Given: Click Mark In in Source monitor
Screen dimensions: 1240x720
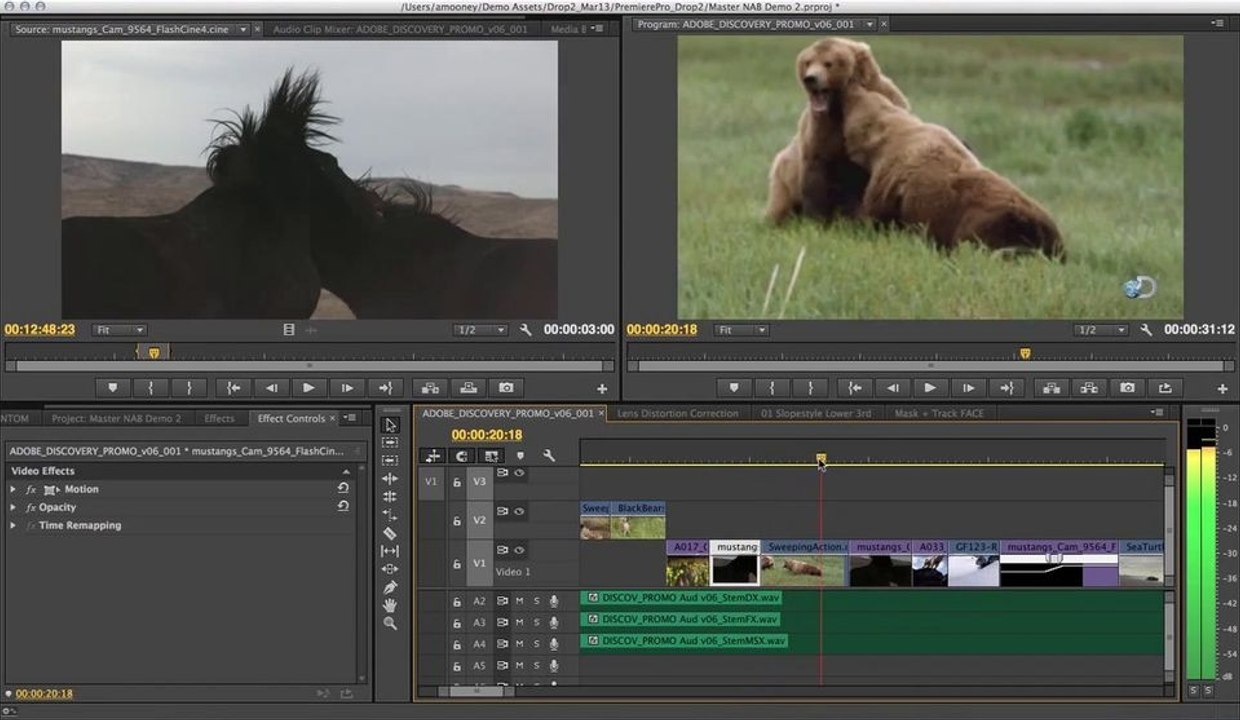Looking at the screenshot, I should point(151,387).
